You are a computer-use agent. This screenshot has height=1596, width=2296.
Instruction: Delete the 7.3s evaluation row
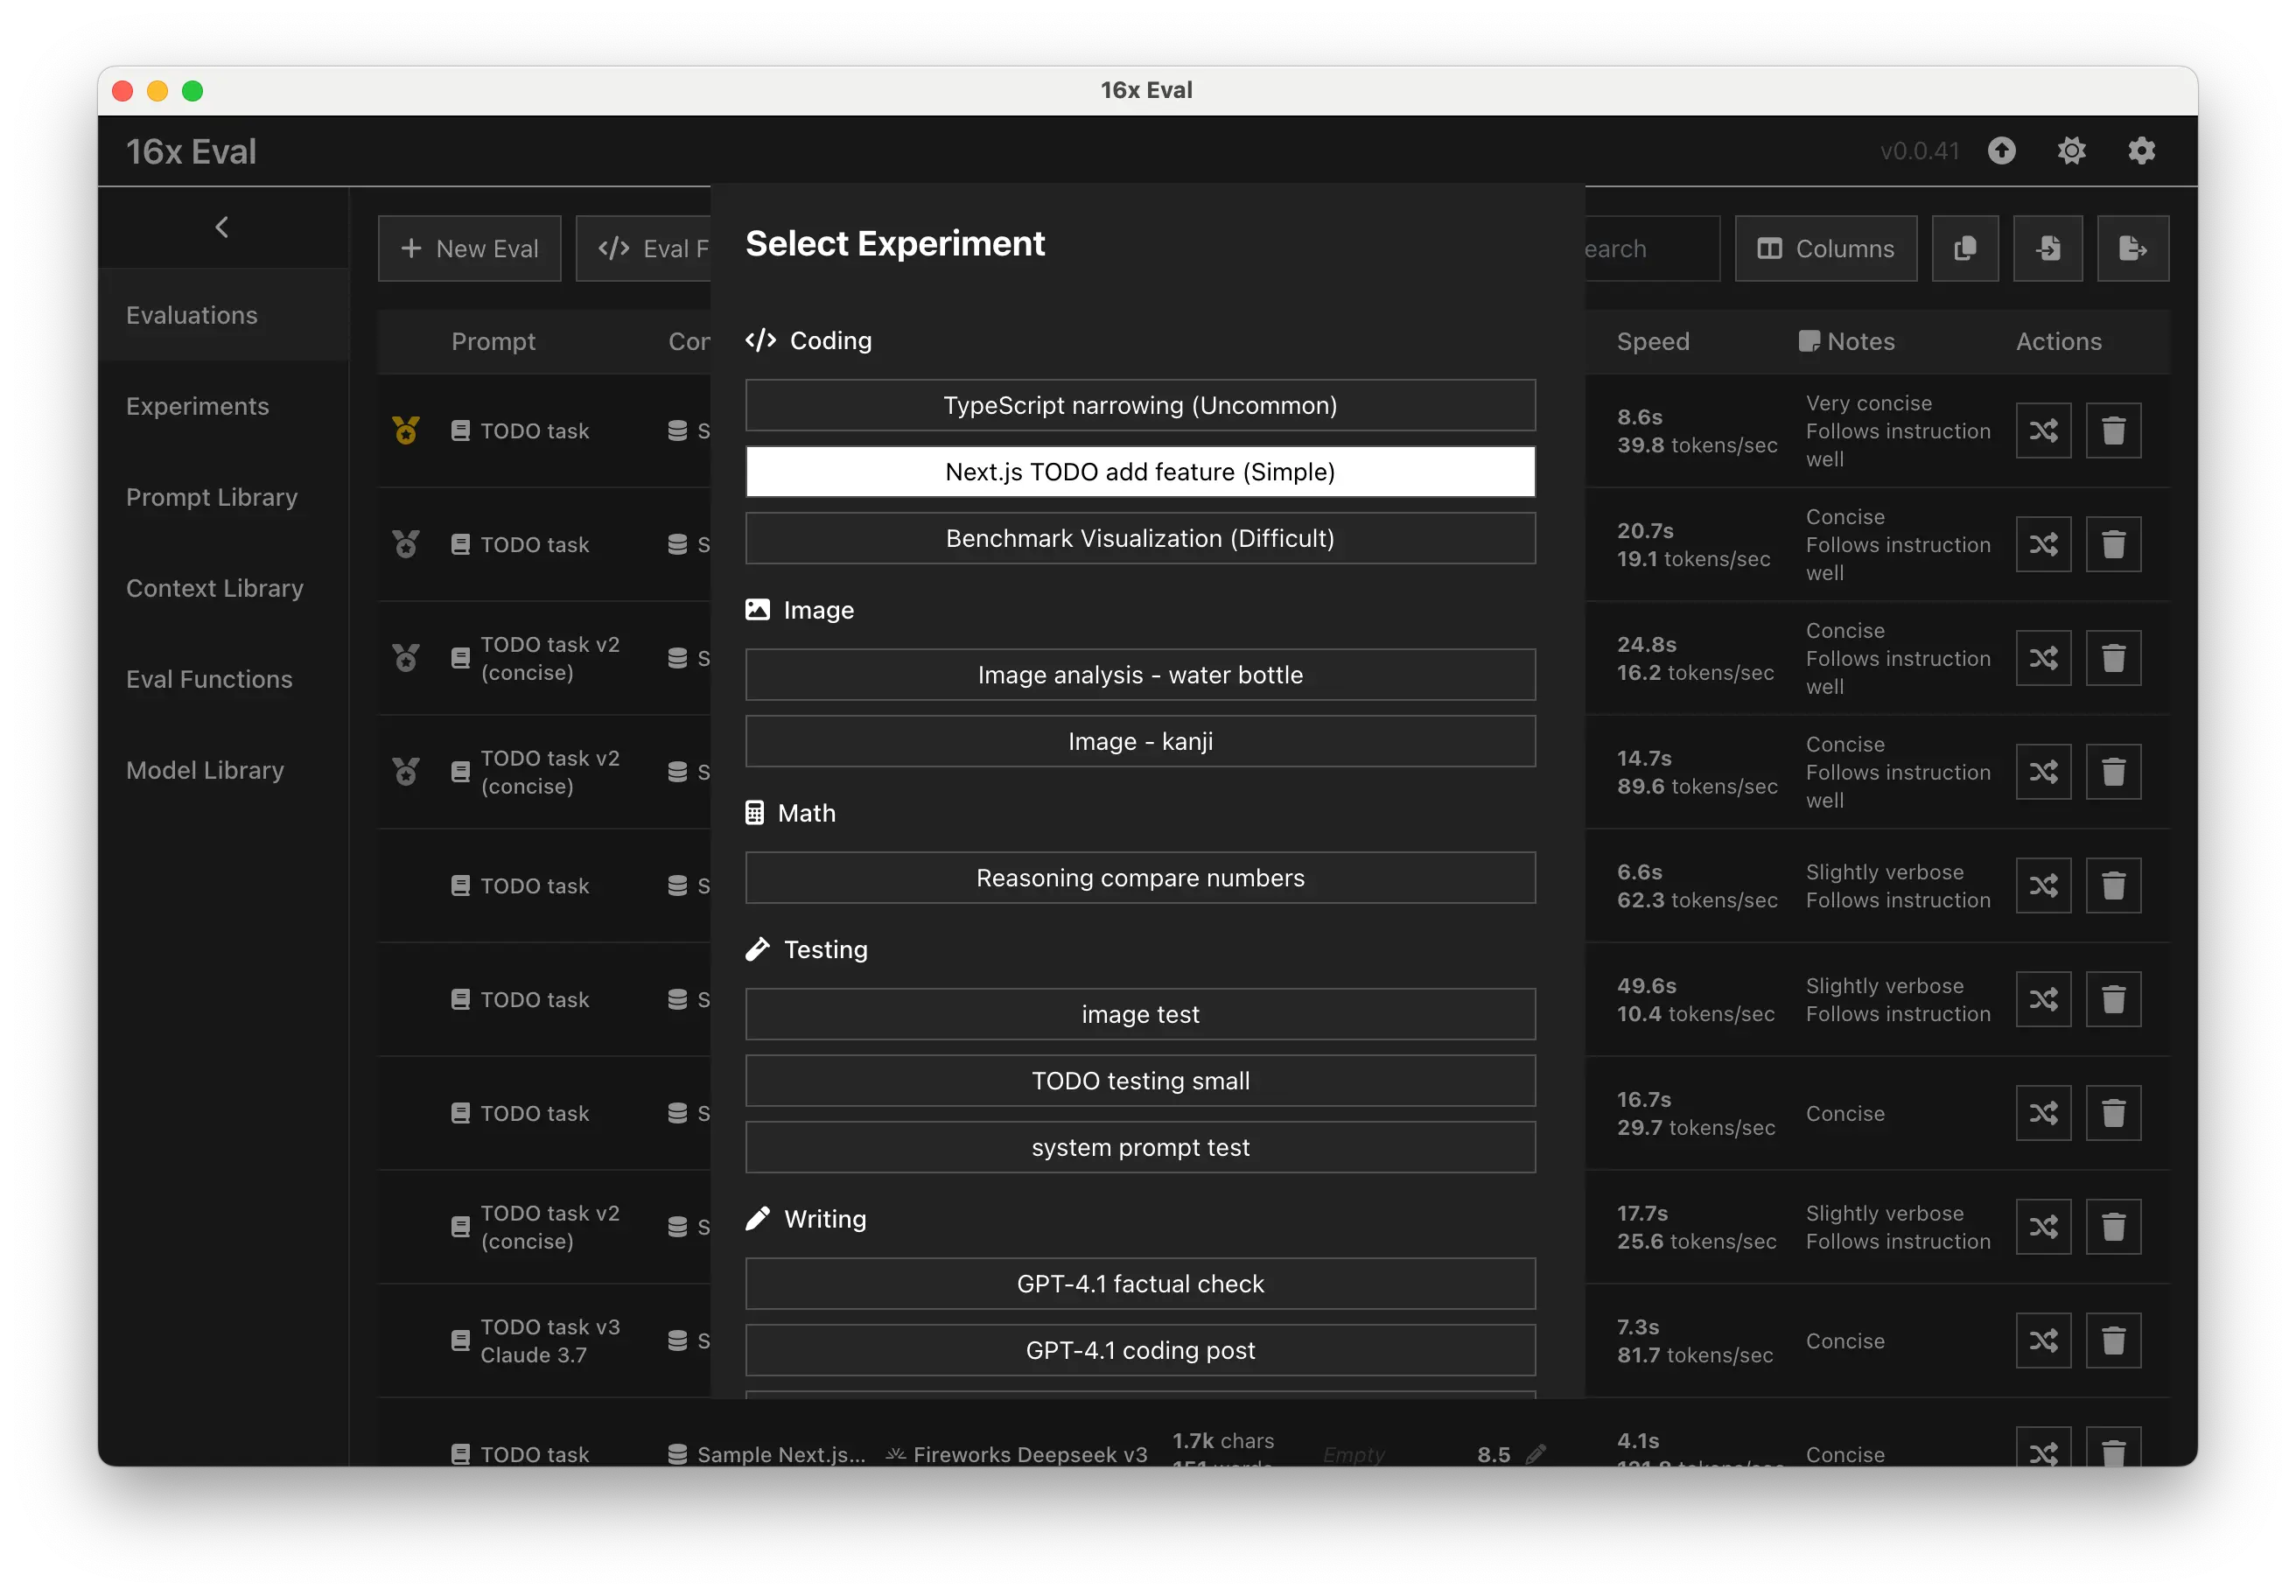coord(2113,1341)
